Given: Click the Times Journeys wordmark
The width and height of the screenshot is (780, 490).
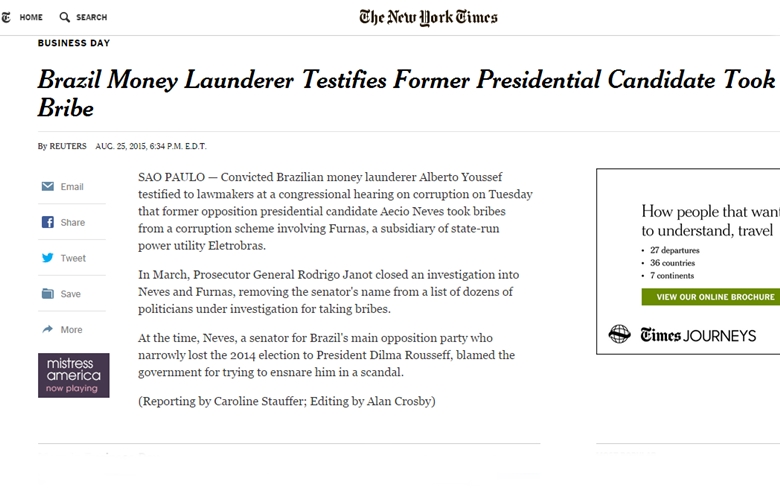Looking at the screenshot, I should point(698,335).
